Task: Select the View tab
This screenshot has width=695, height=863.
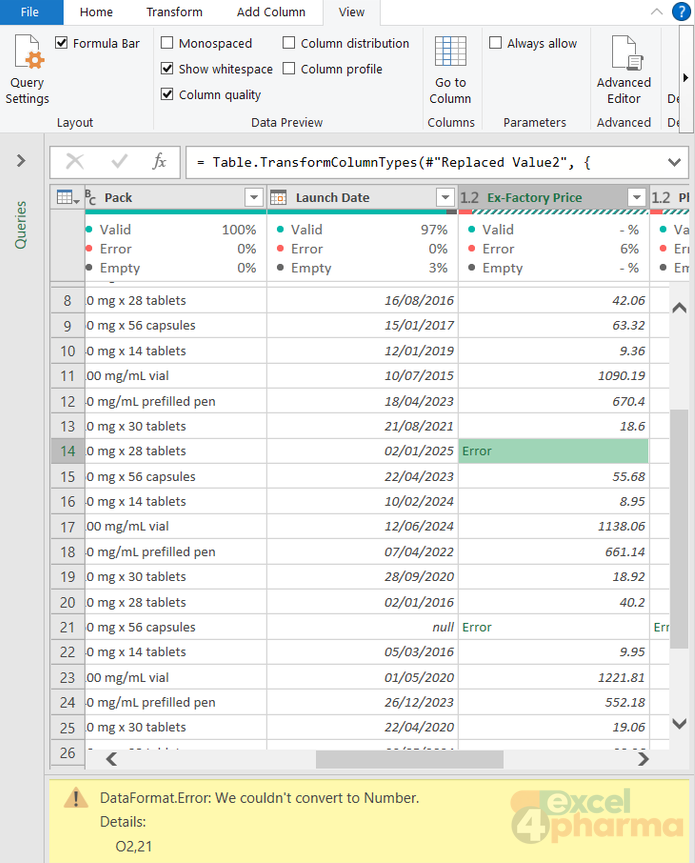Action: pos(352,12)
